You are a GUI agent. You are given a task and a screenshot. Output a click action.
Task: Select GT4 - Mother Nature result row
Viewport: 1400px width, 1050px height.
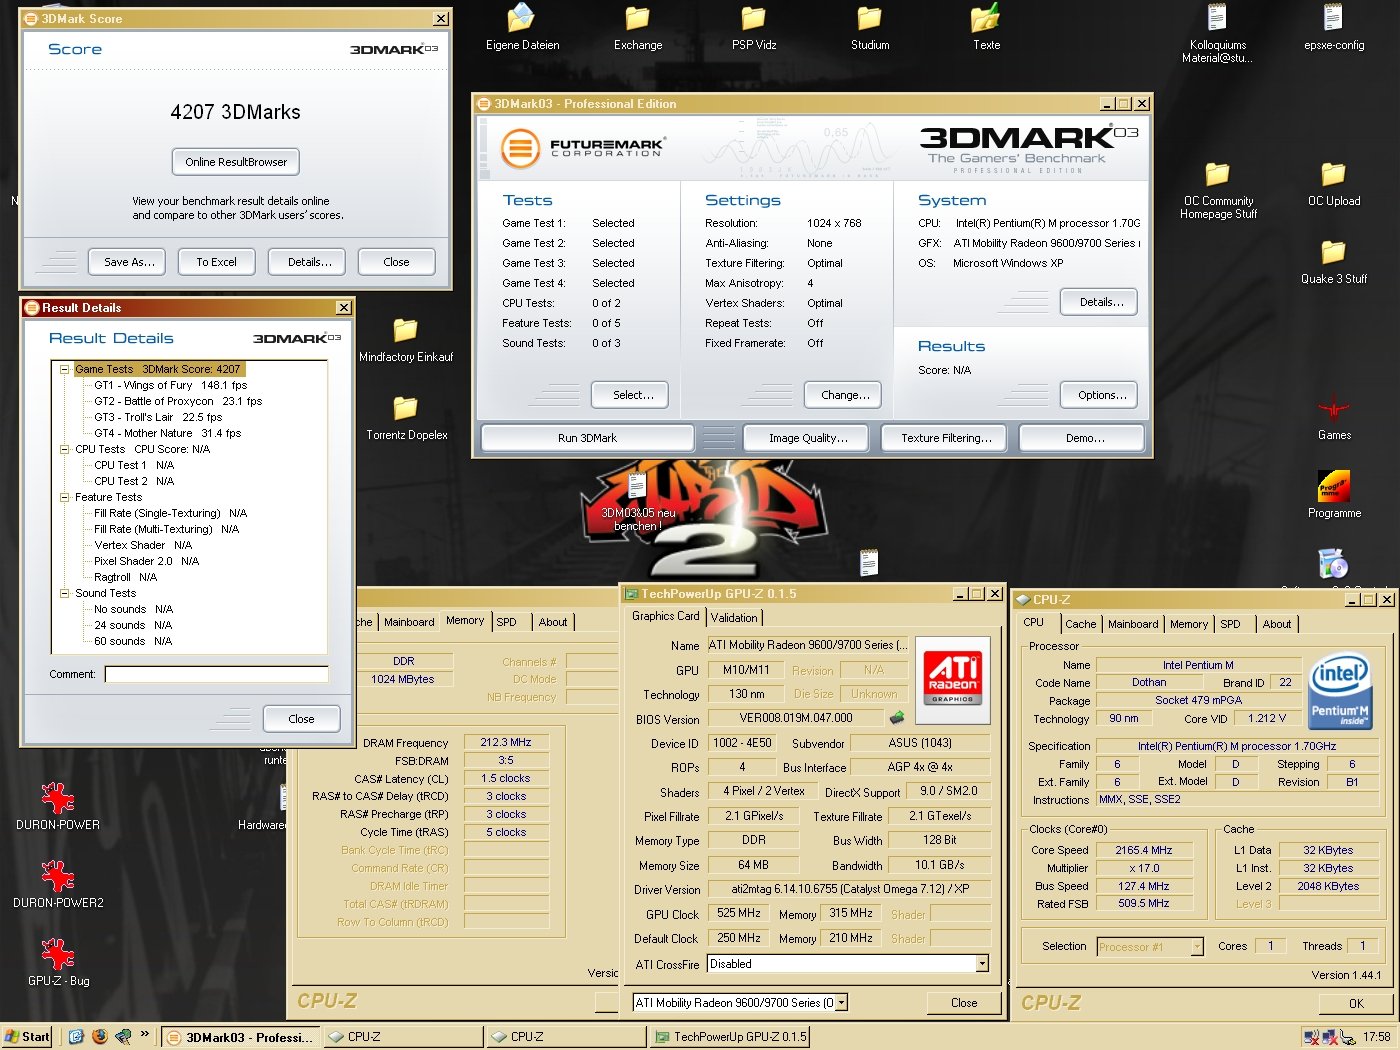tap(167, 433)
